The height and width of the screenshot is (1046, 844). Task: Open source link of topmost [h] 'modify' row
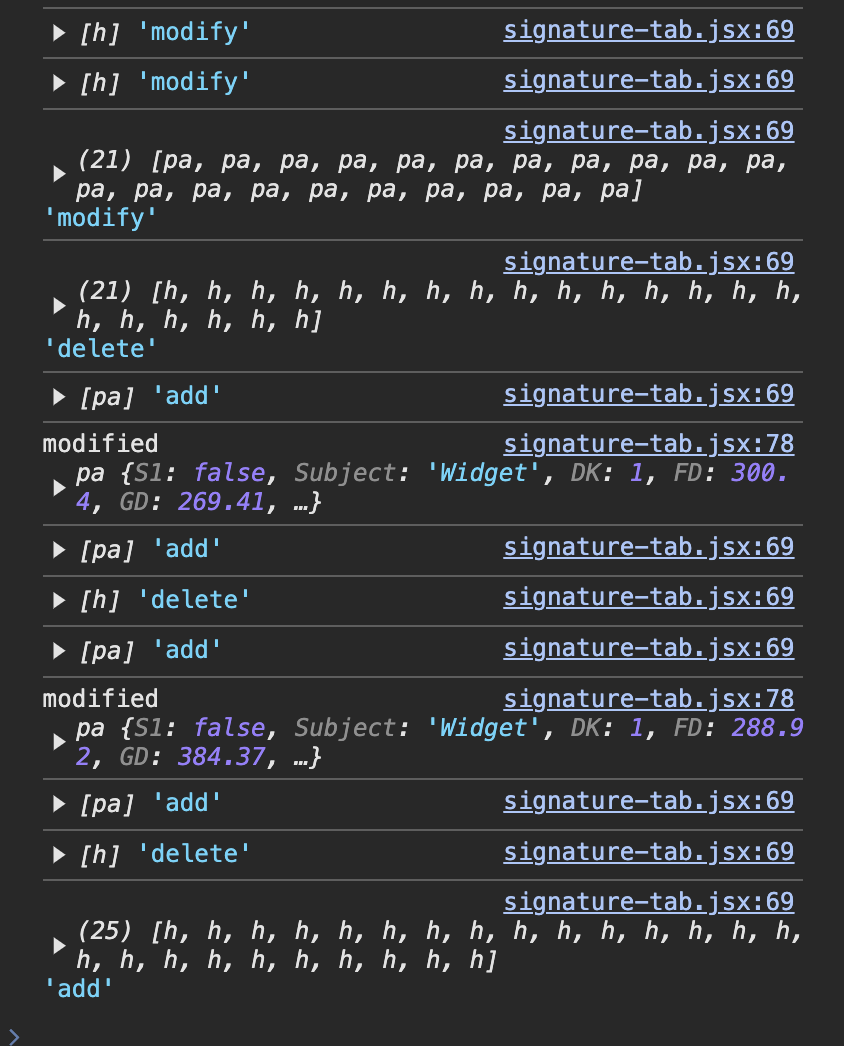pyautogui.click(x=649, y=30)
